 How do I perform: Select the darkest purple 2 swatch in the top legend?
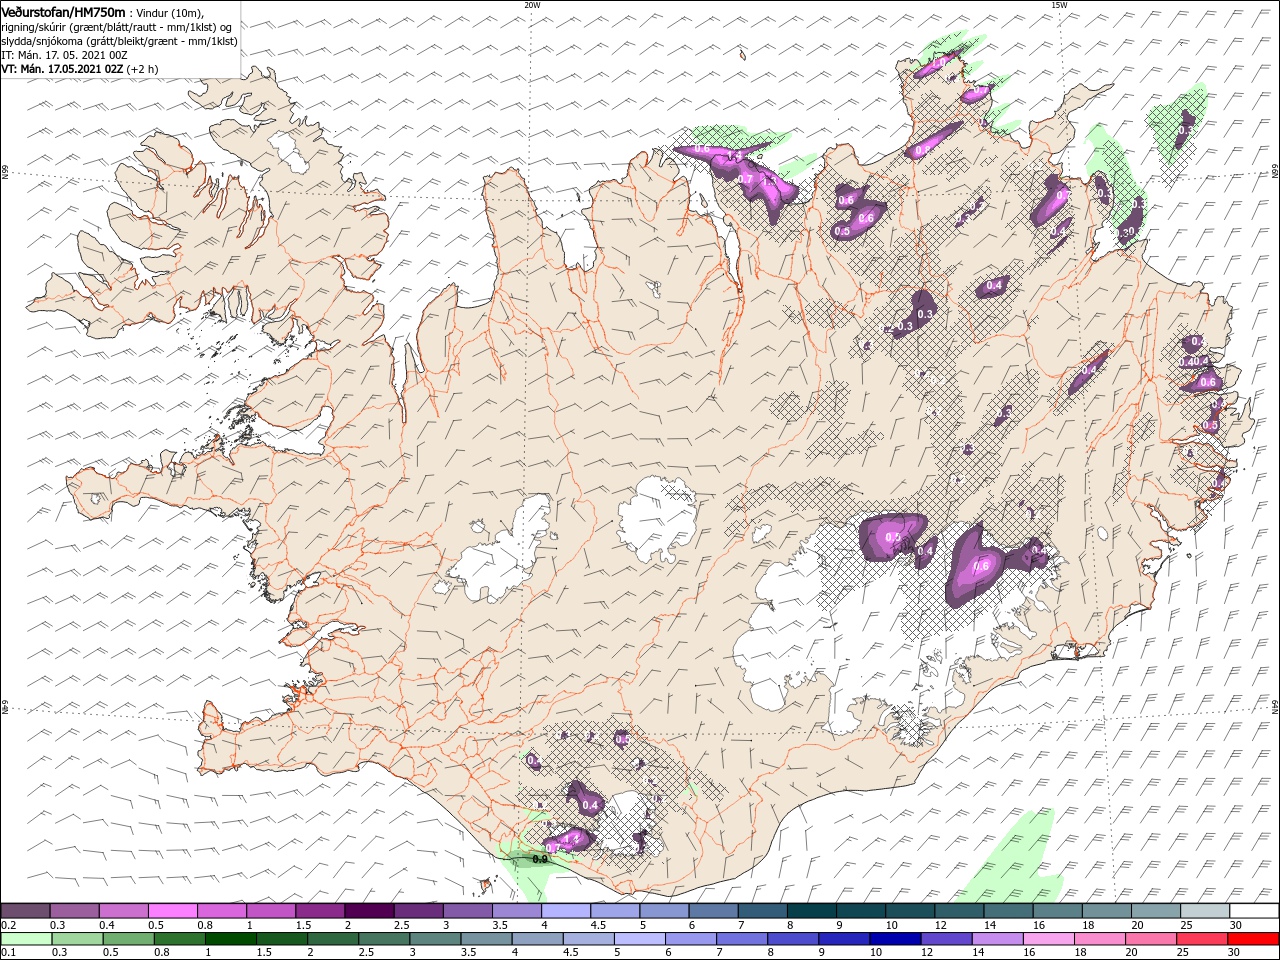(369, 911)
